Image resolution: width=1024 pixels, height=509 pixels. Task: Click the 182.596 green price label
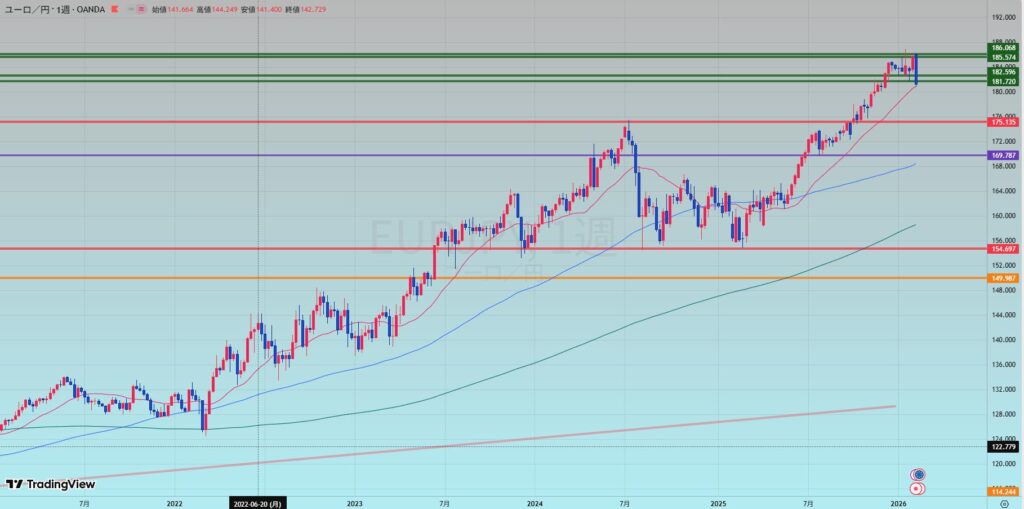click(1003, 72)
